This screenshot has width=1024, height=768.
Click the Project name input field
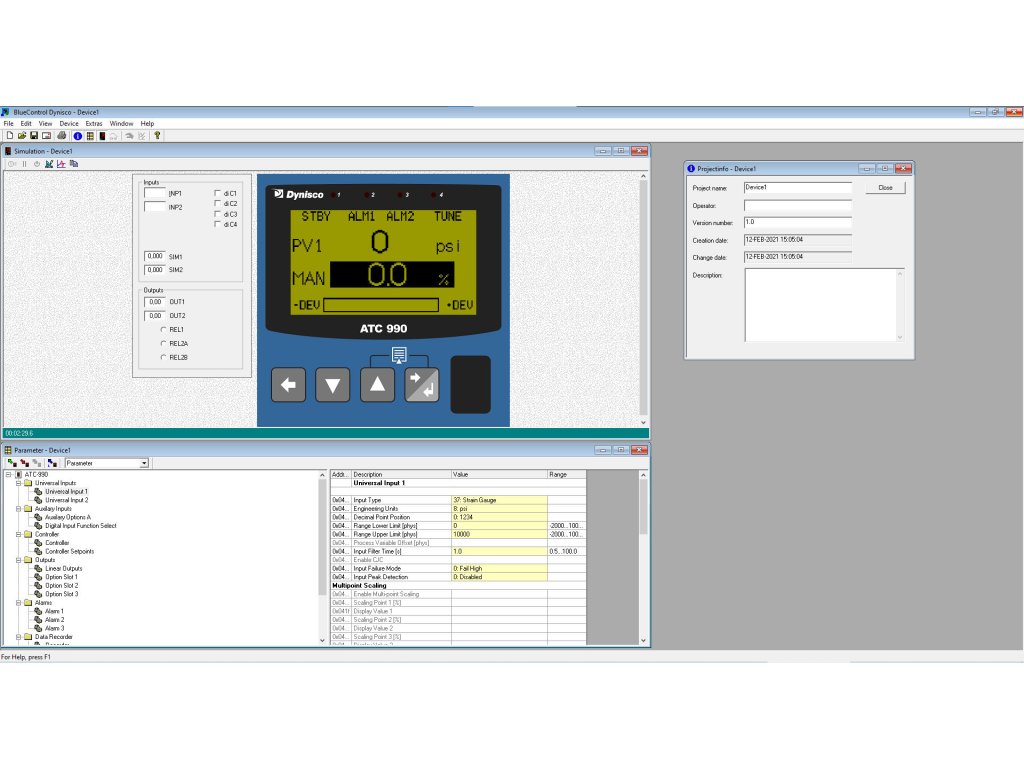point(797,188)
